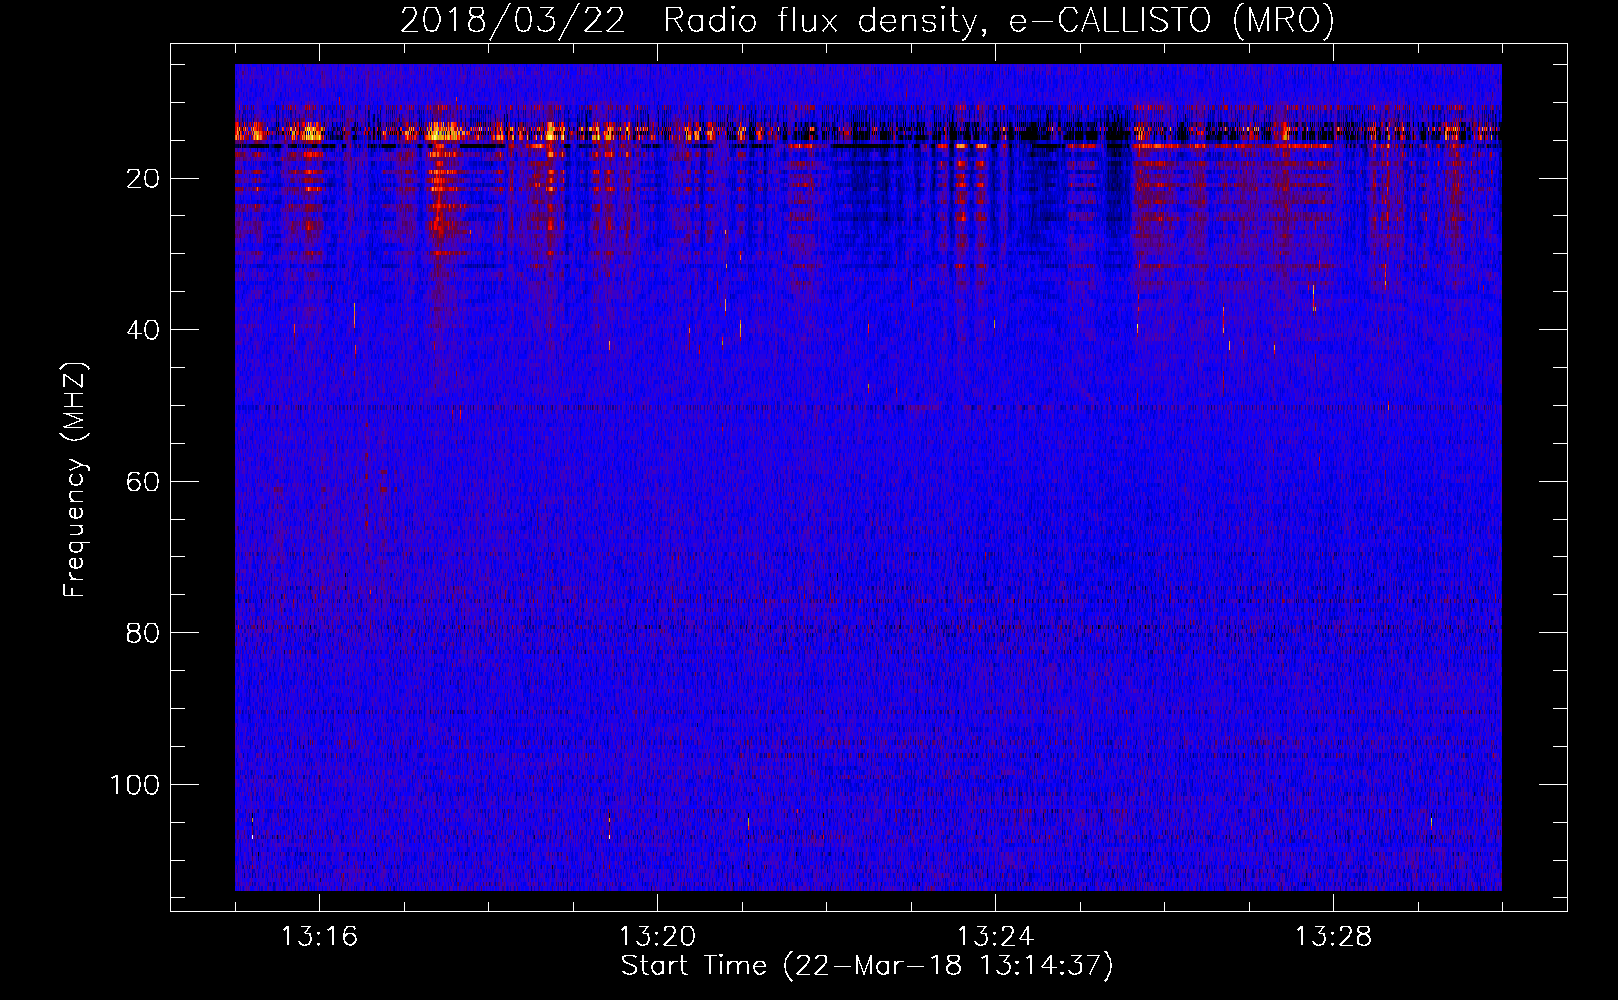Click the 20 MHz frequency label
Screen dimensions: 1618x1000
[143, 179]
